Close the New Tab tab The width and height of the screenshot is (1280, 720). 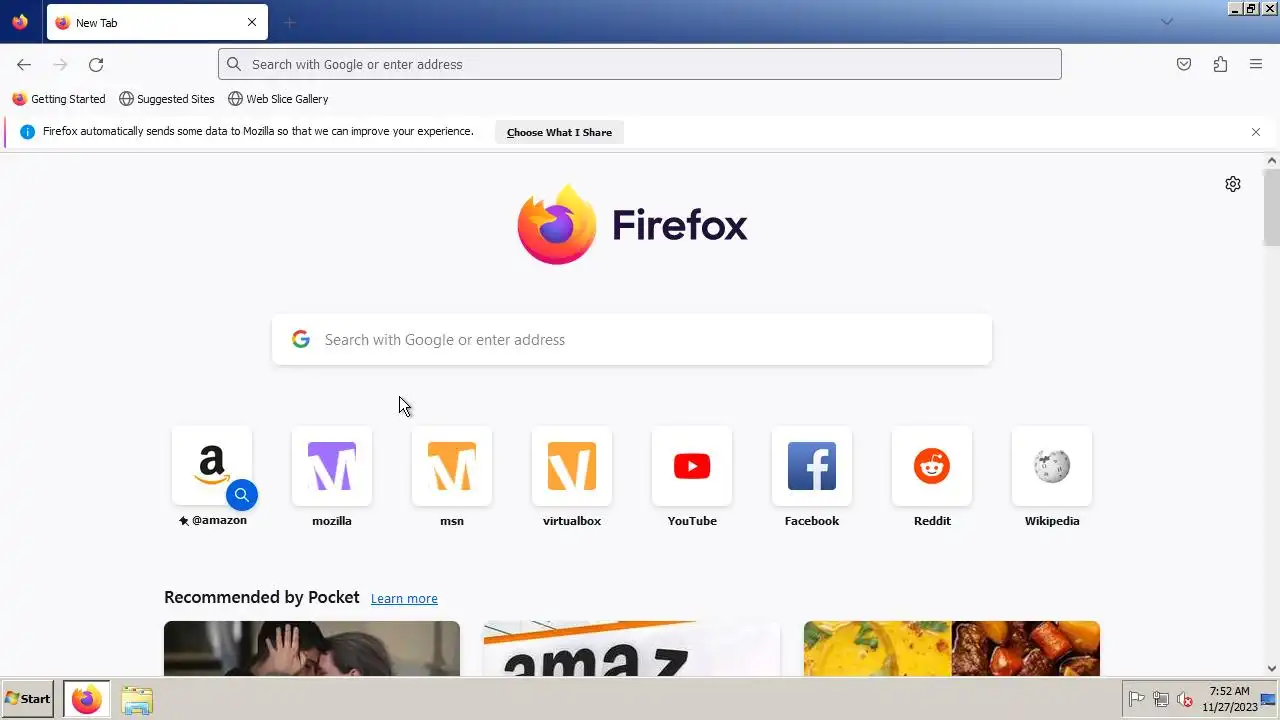(252, 22)
